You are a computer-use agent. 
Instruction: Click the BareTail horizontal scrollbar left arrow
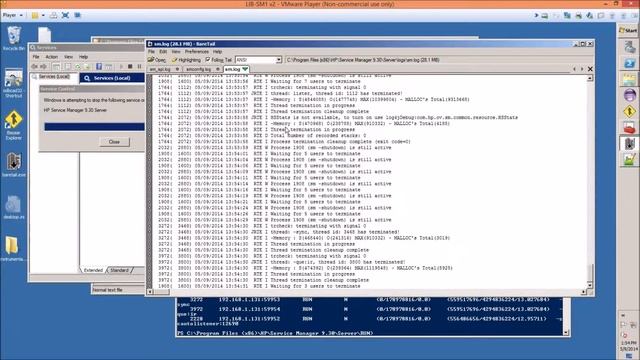(x=150, y=291)
